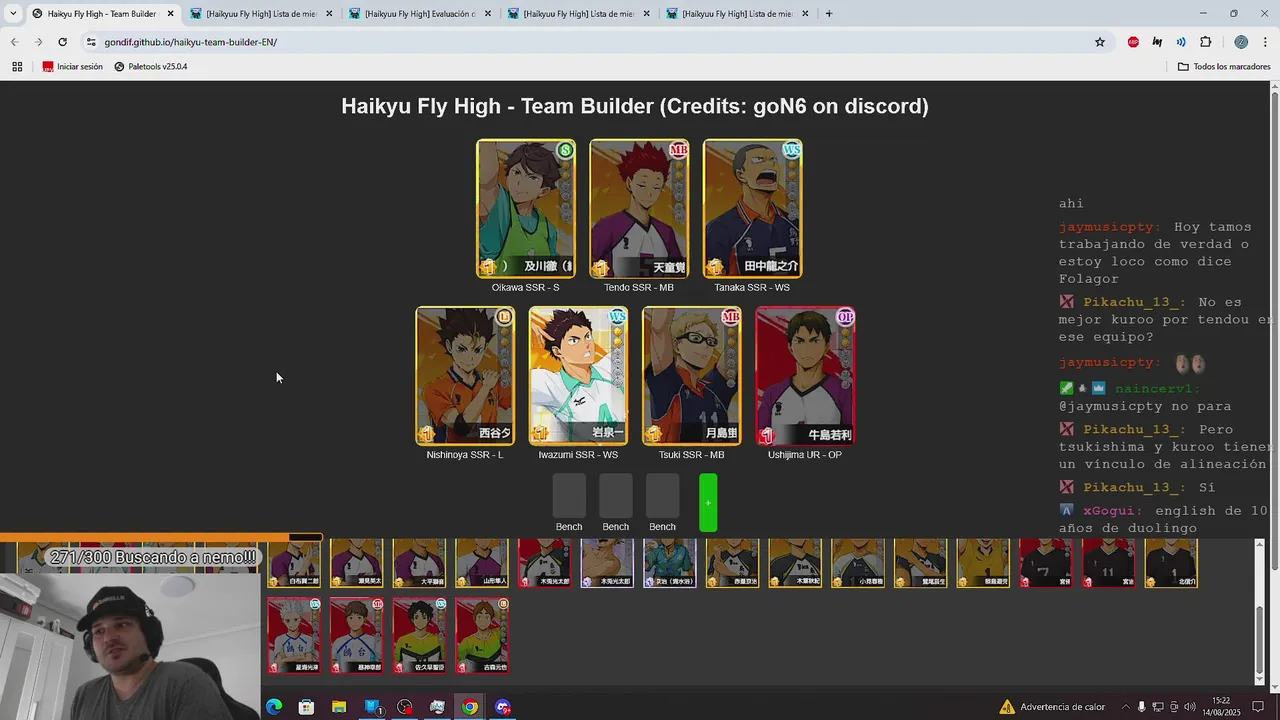Open Microsoft Edge from the taskbar
Screen dimensions: 1280x720
[274, 707]
